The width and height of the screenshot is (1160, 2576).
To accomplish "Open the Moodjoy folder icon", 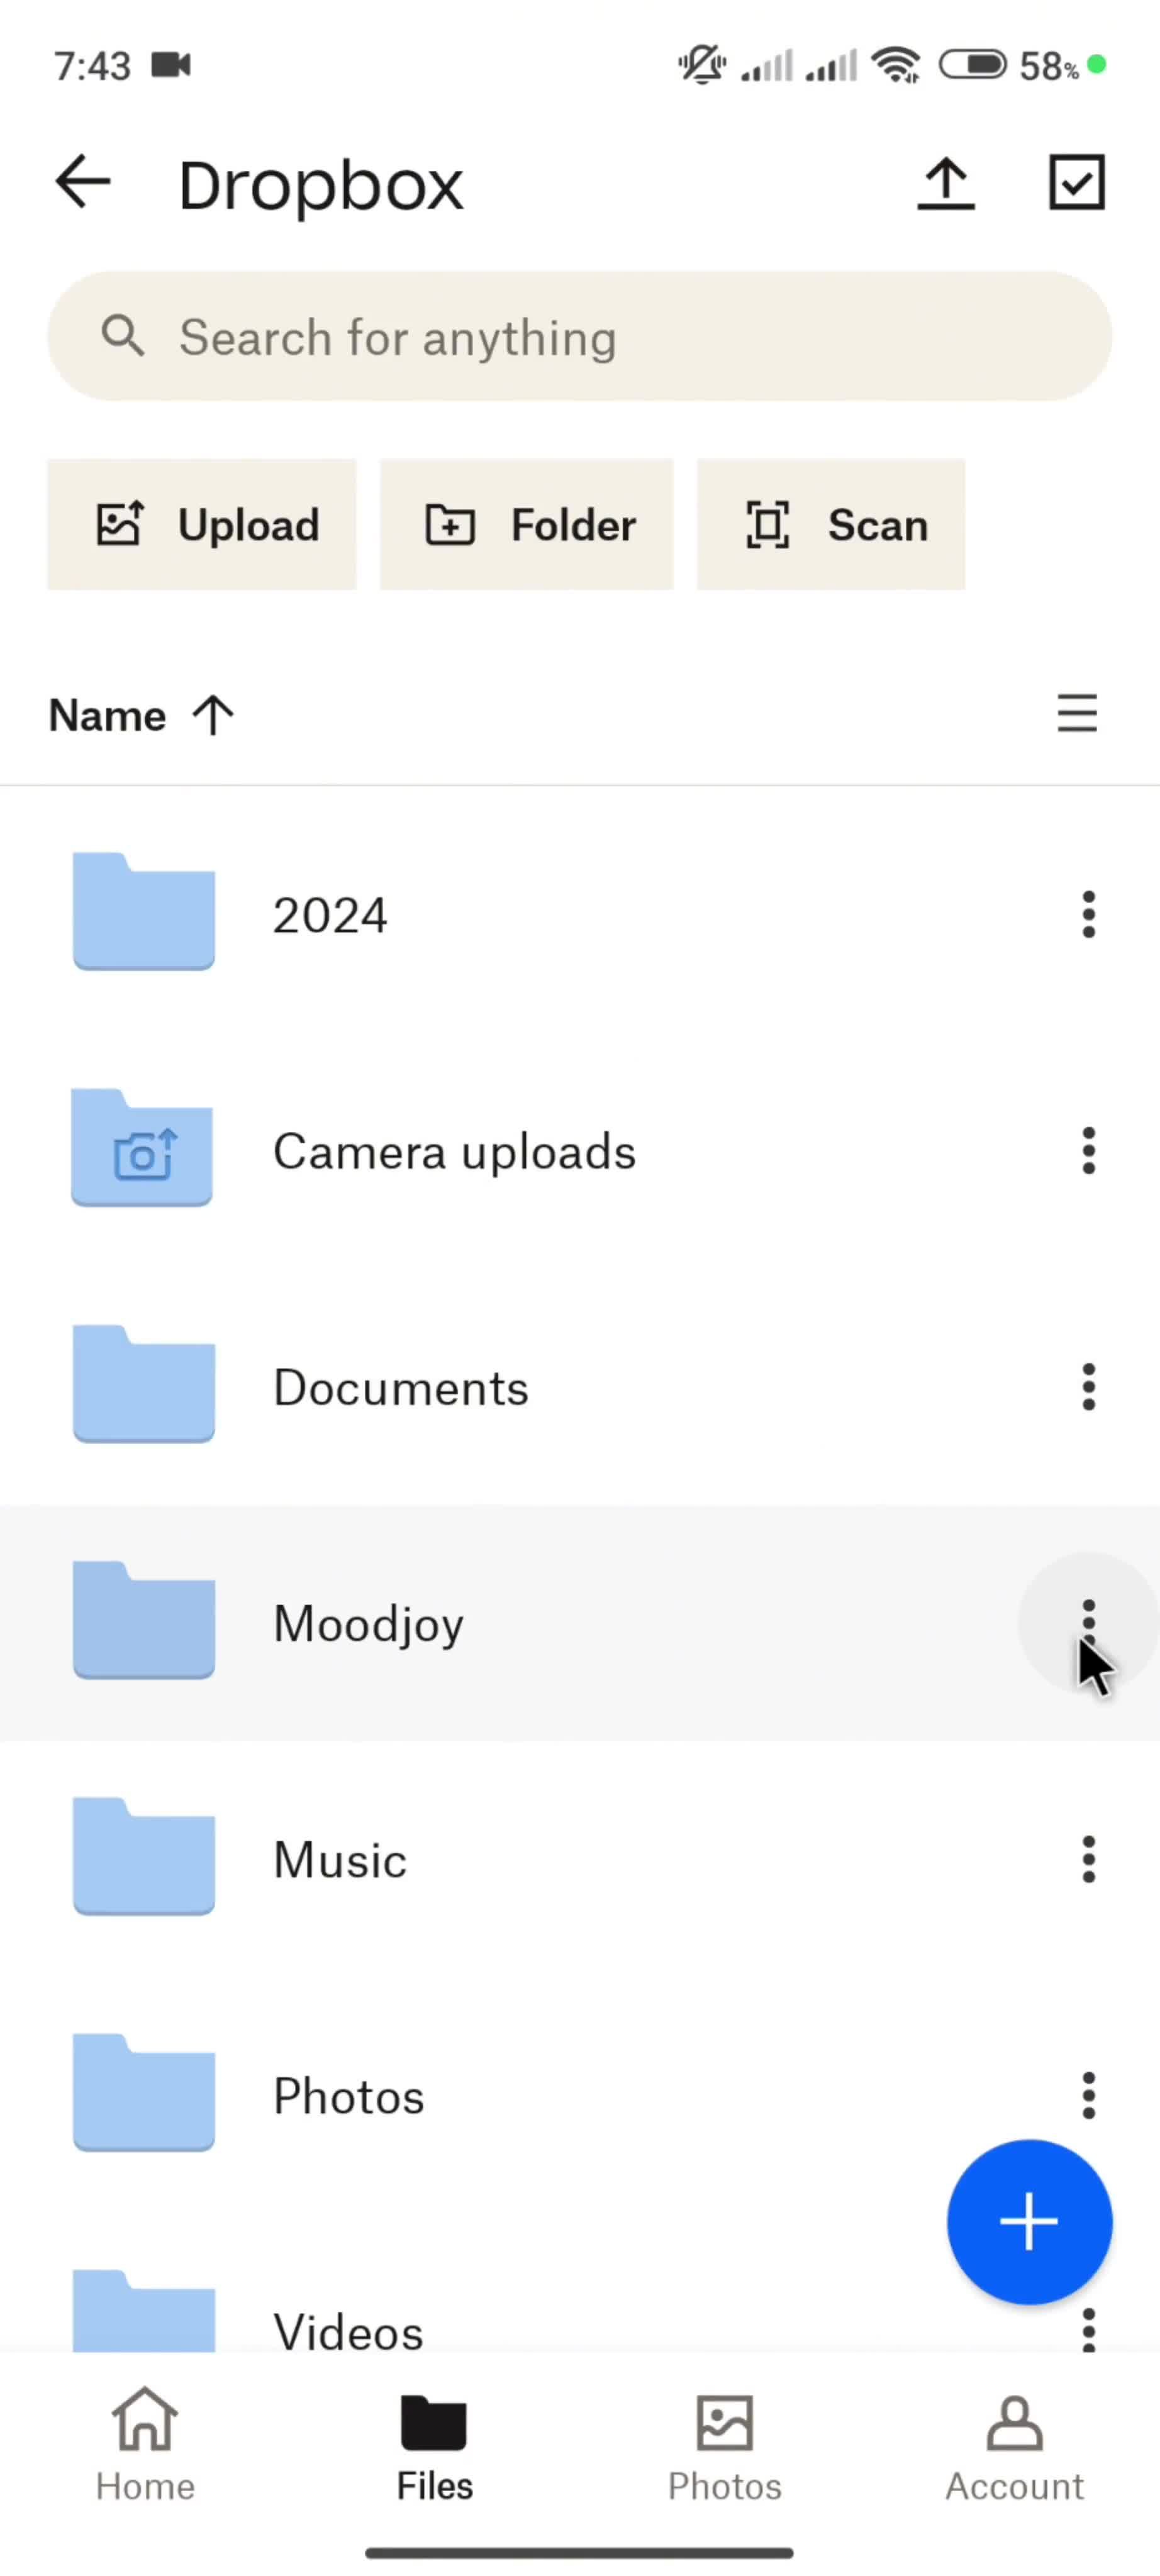I will [x=144, y=1619].
